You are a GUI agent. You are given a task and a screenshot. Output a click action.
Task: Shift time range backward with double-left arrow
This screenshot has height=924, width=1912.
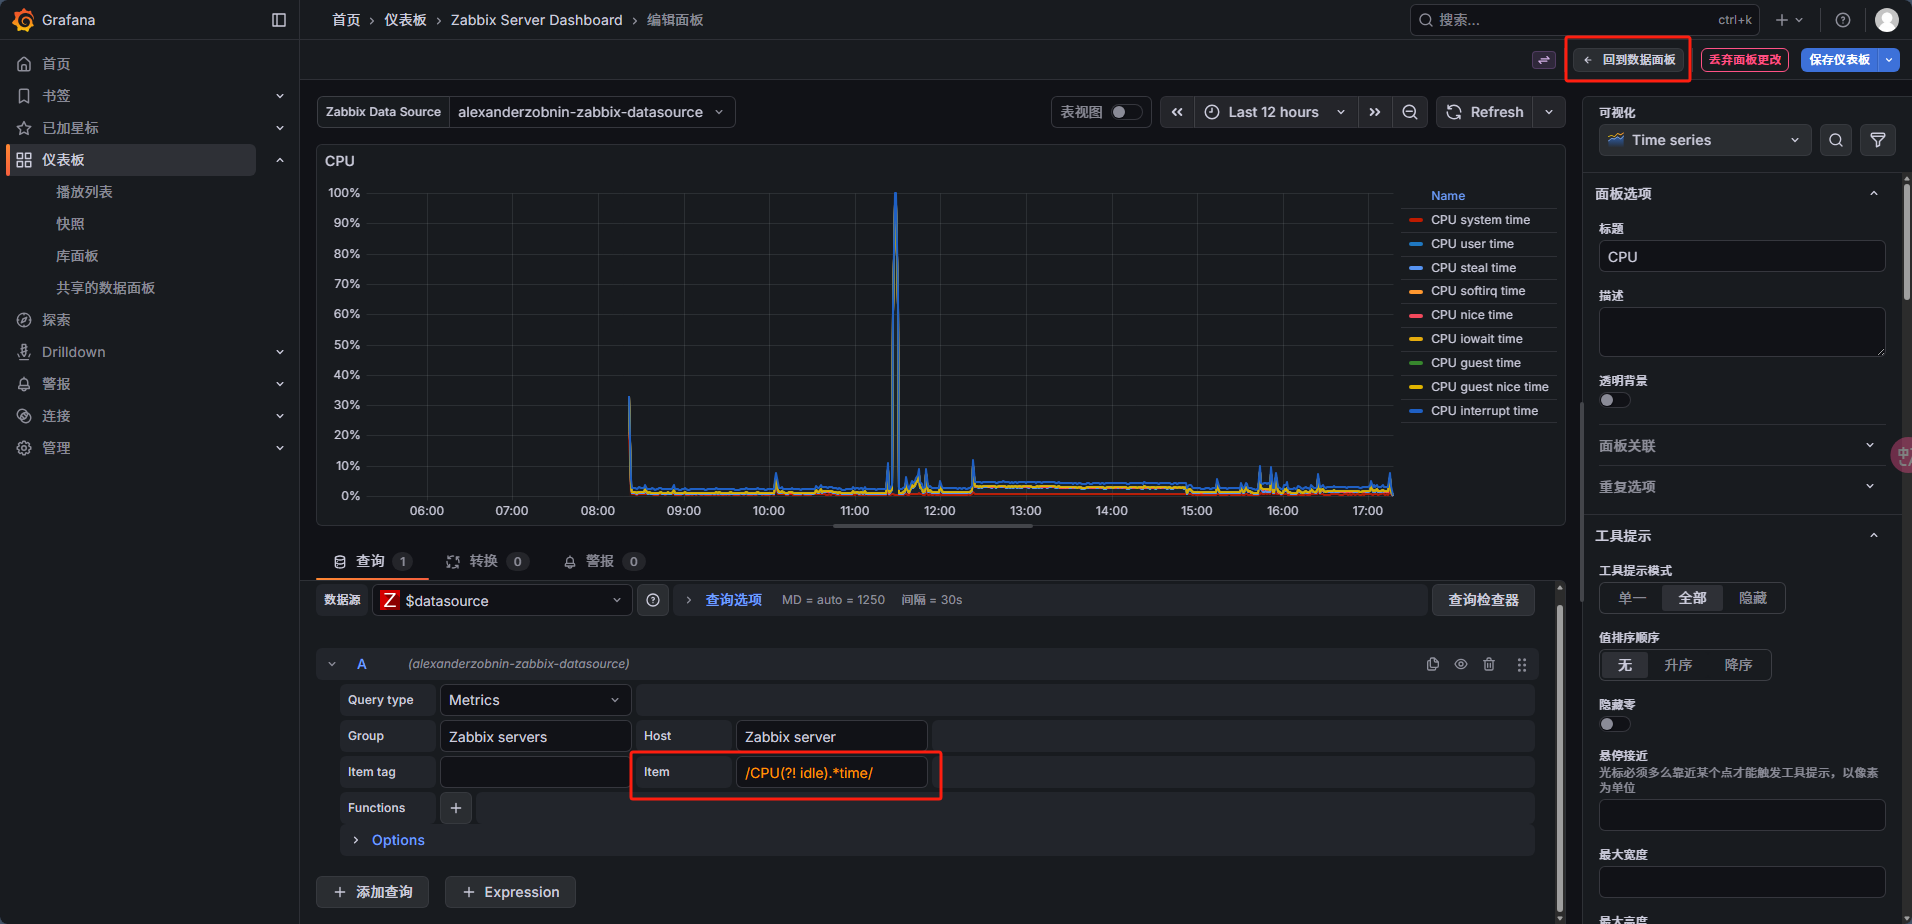(1177, 112)
